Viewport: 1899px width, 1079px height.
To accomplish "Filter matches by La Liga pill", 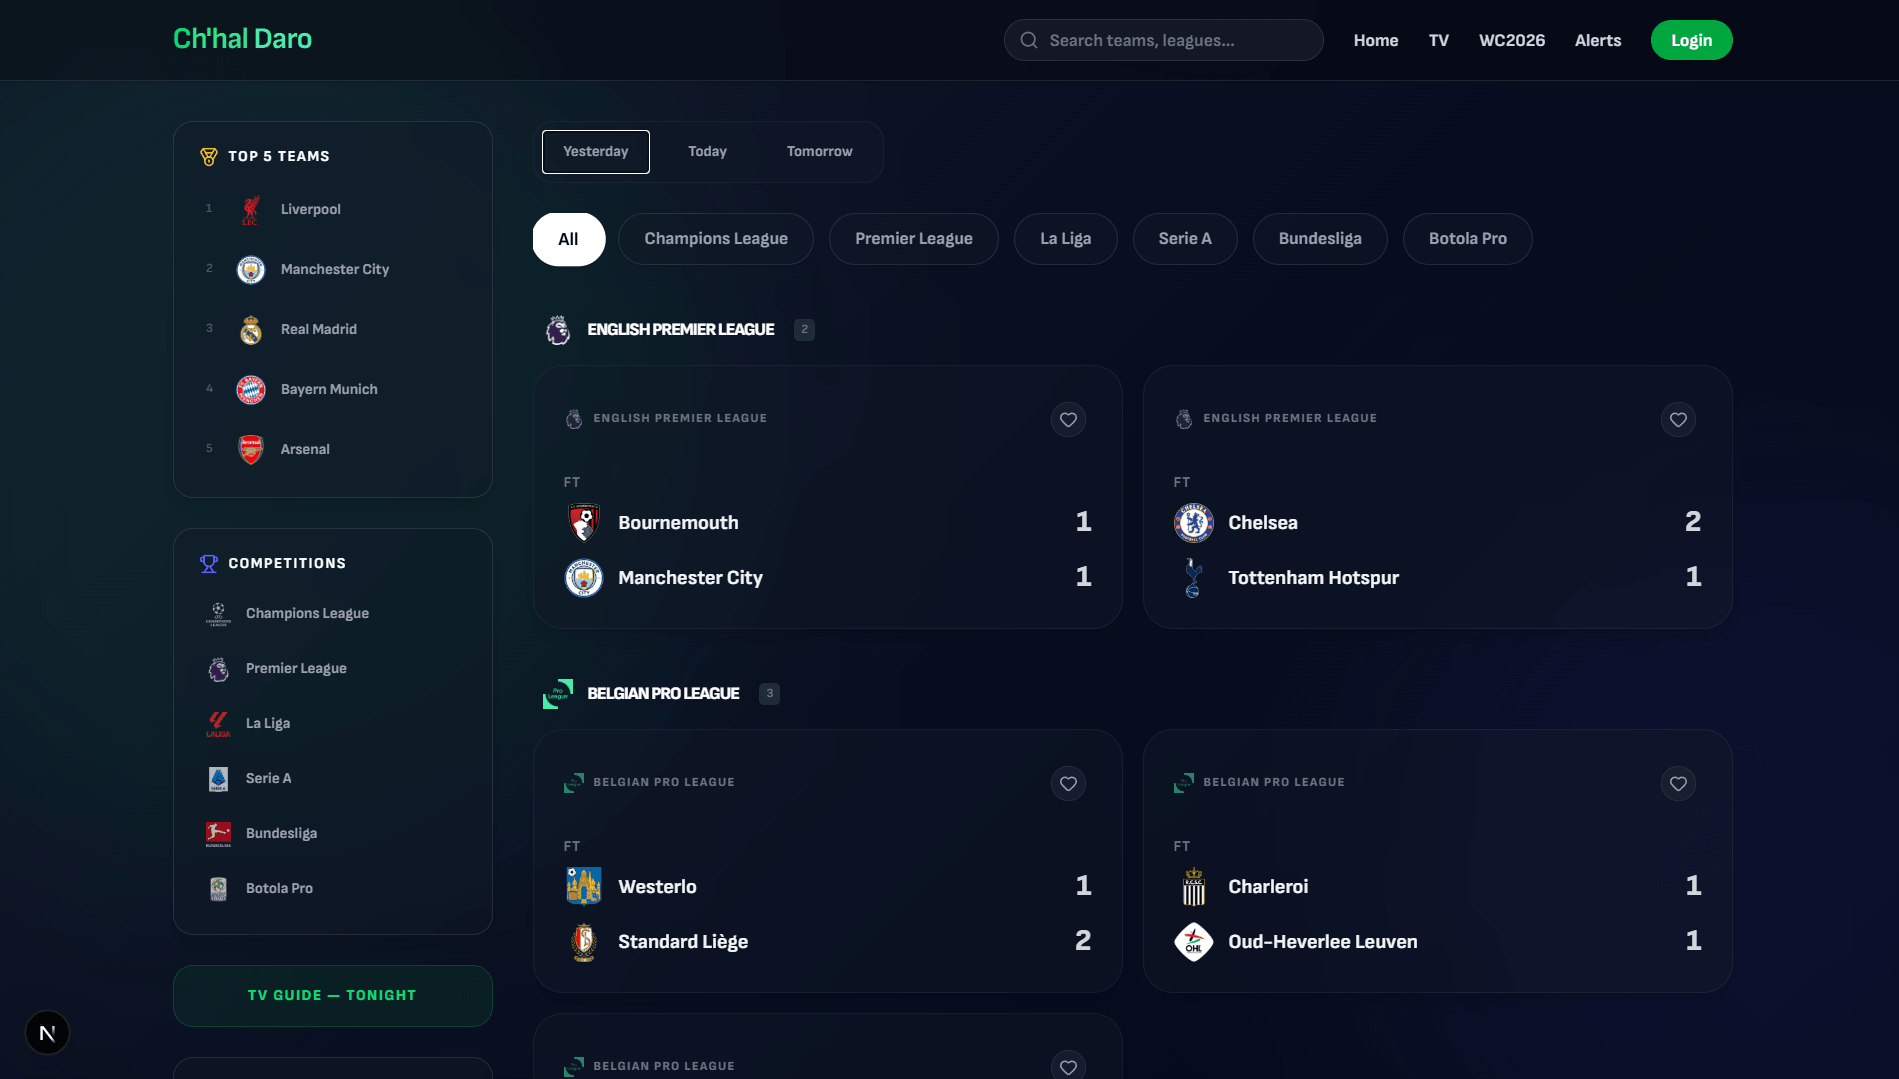I will point(1066,239).
